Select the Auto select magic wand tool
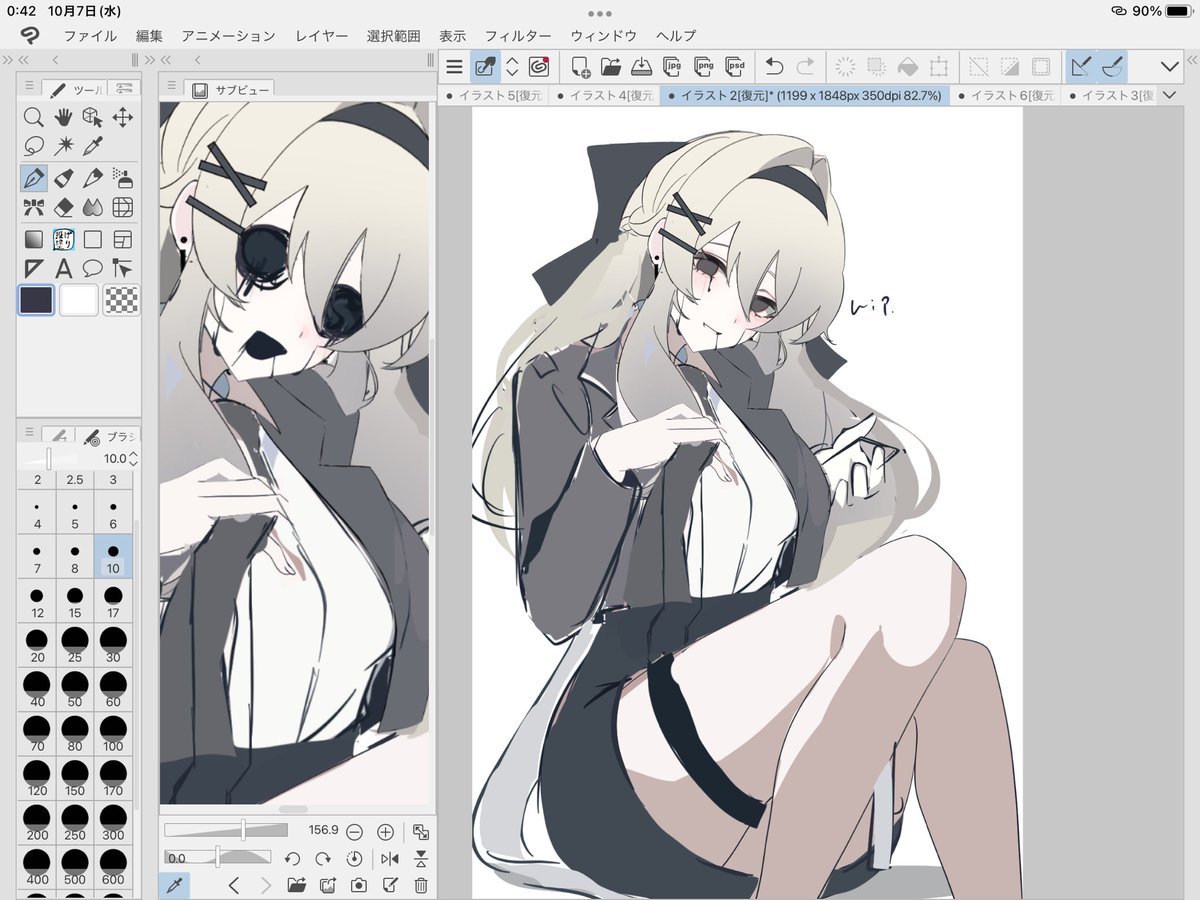This screenshot has width=1200, height=900. click(x=63, y=146)
